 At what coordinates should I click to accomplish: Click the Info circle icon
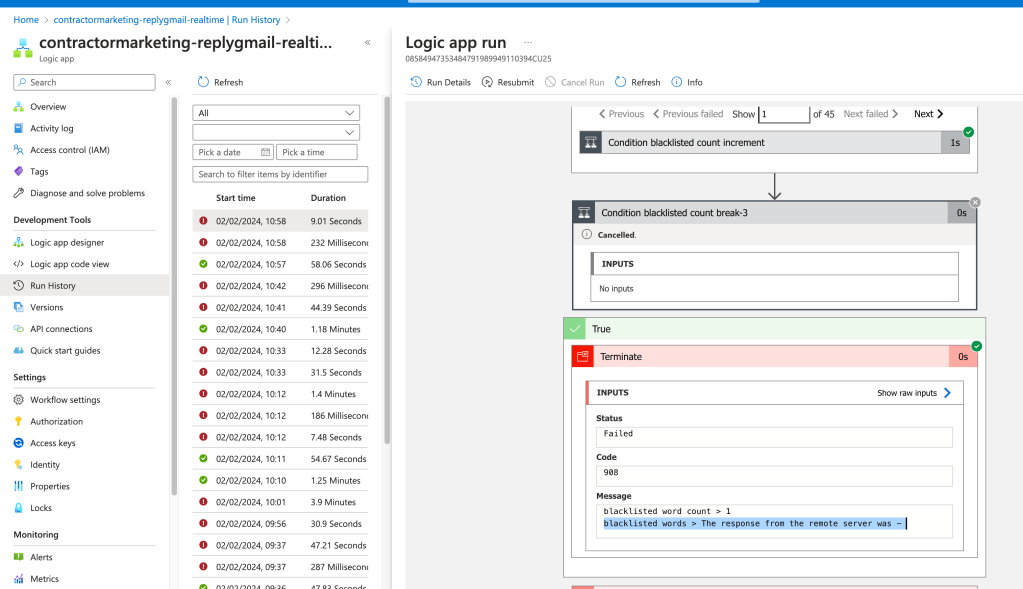[x=677, y=82]
